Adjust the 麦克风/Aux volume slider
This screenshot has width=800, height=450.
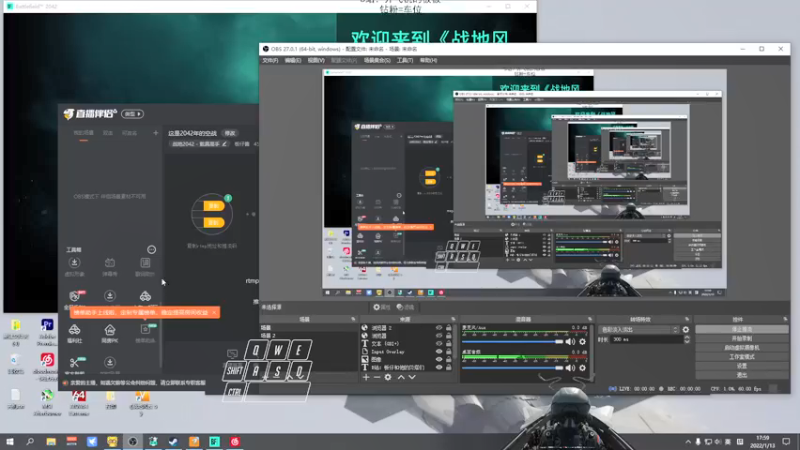(512, 342)
